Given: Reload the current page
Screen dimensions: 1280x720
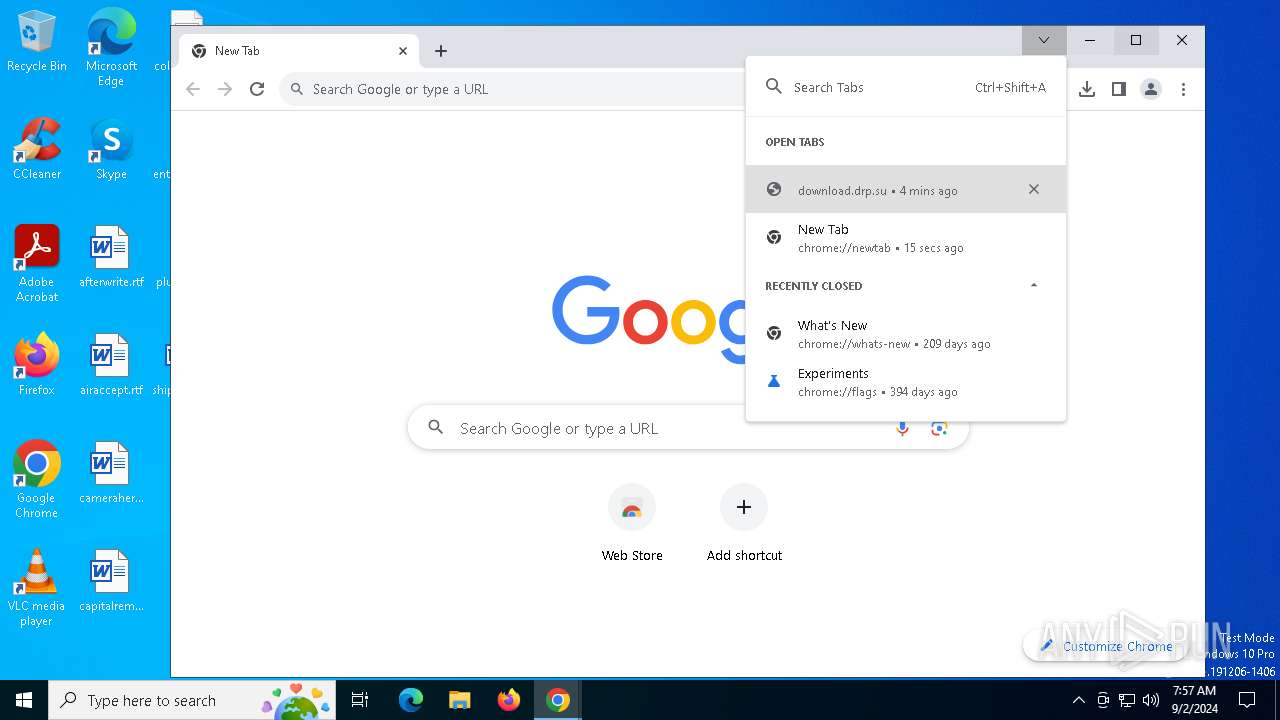Looking at the screenshot, I should pos(257,89).
